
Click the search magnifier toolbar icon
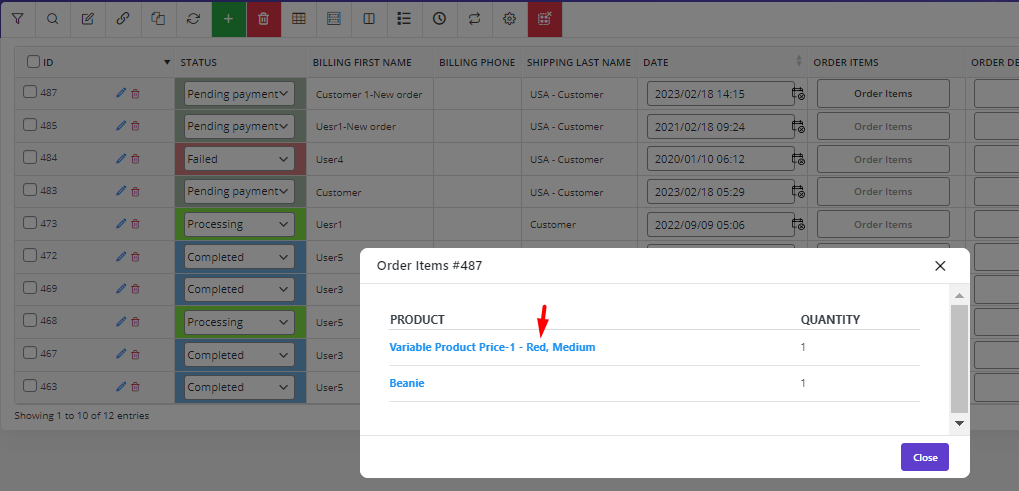click(53, 19)
